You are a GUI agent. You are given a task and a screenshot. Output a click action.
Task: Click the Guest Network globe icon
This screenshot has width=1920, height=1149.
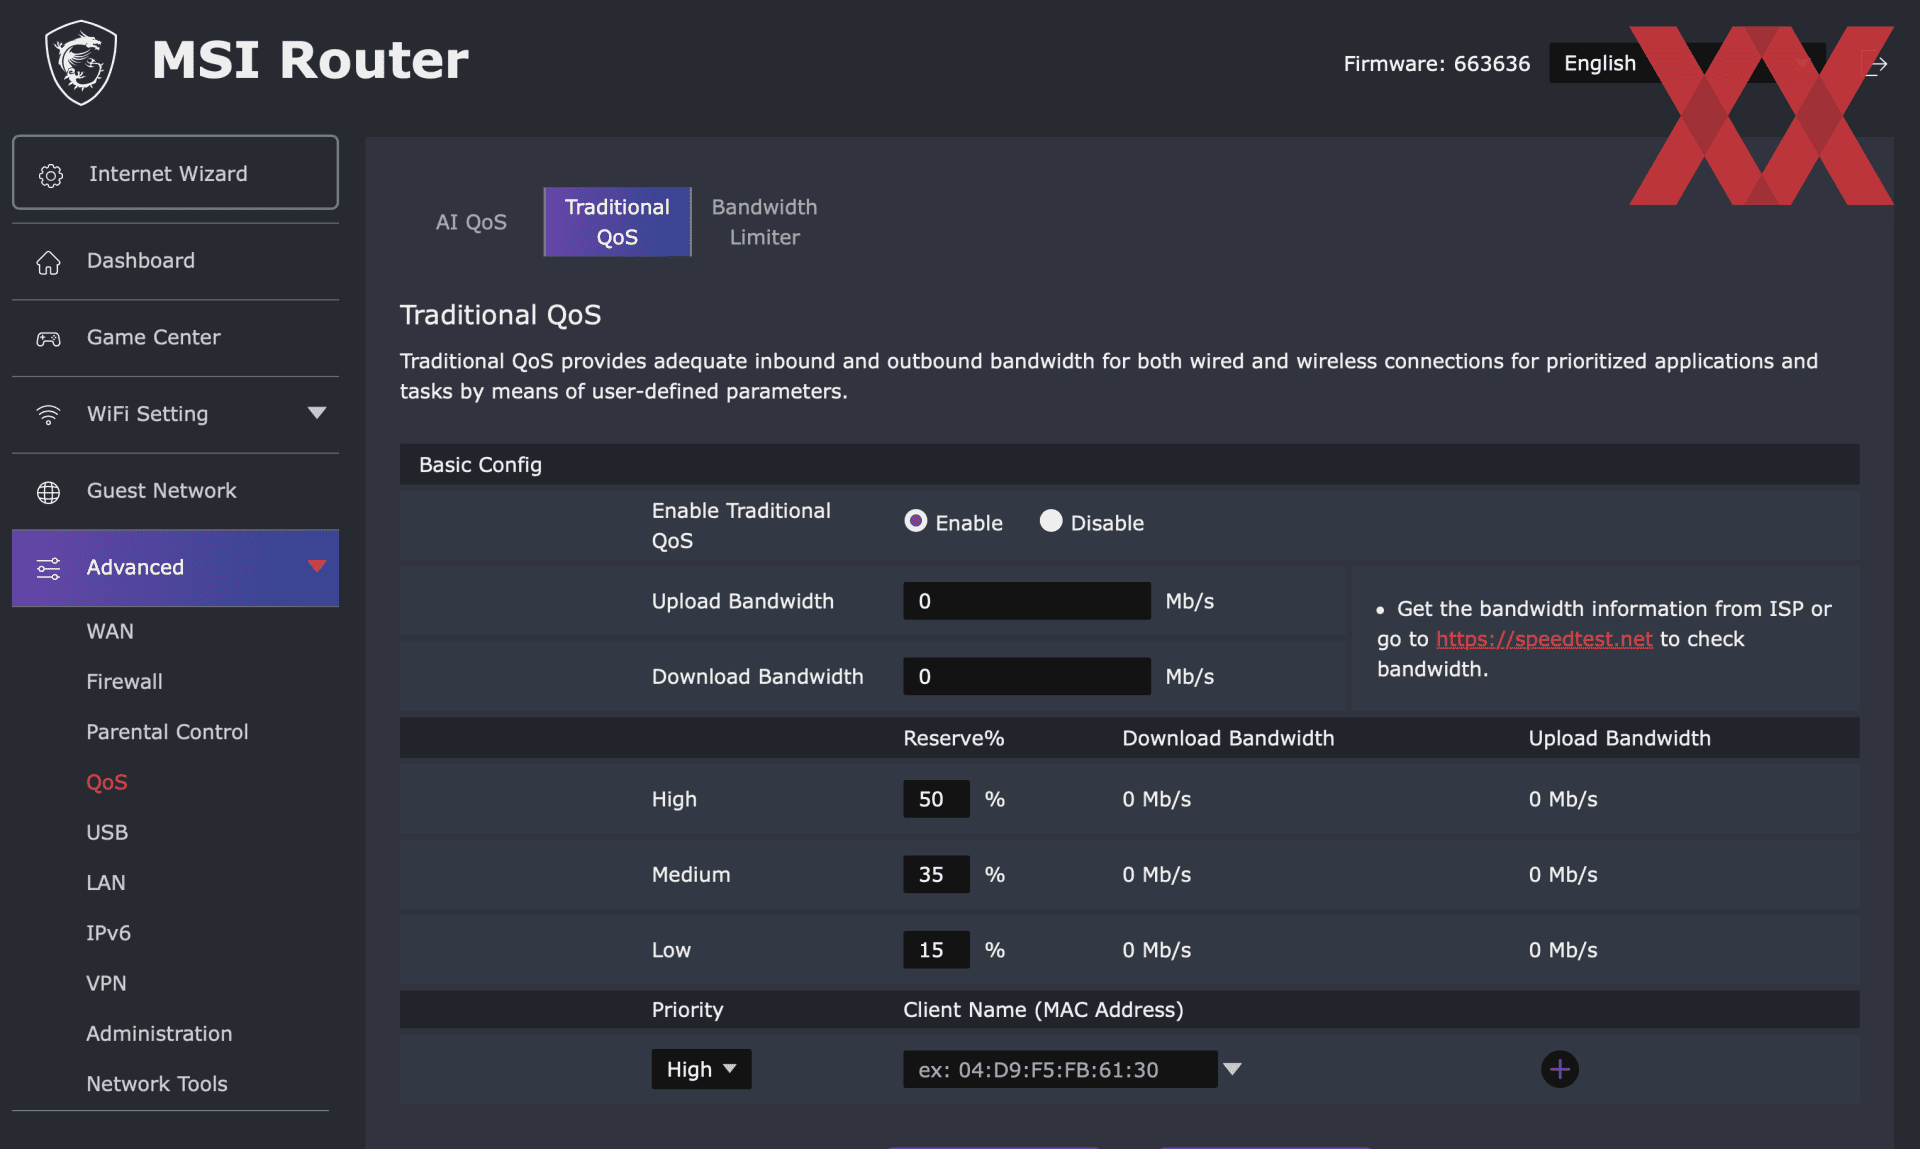pyautogui.click(x=48, y=492)
